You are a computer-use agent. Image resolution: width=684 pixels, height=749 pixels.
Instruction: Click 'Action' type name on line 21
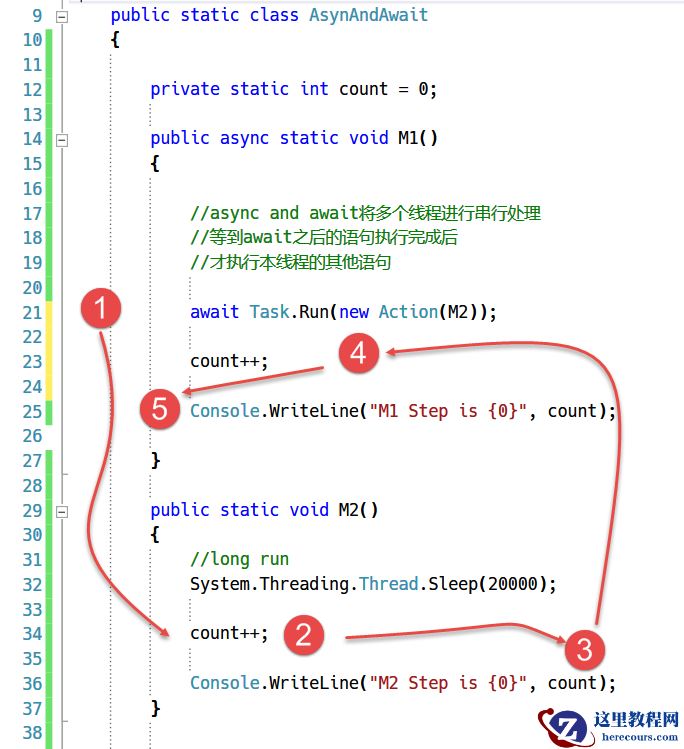[408, 312]
